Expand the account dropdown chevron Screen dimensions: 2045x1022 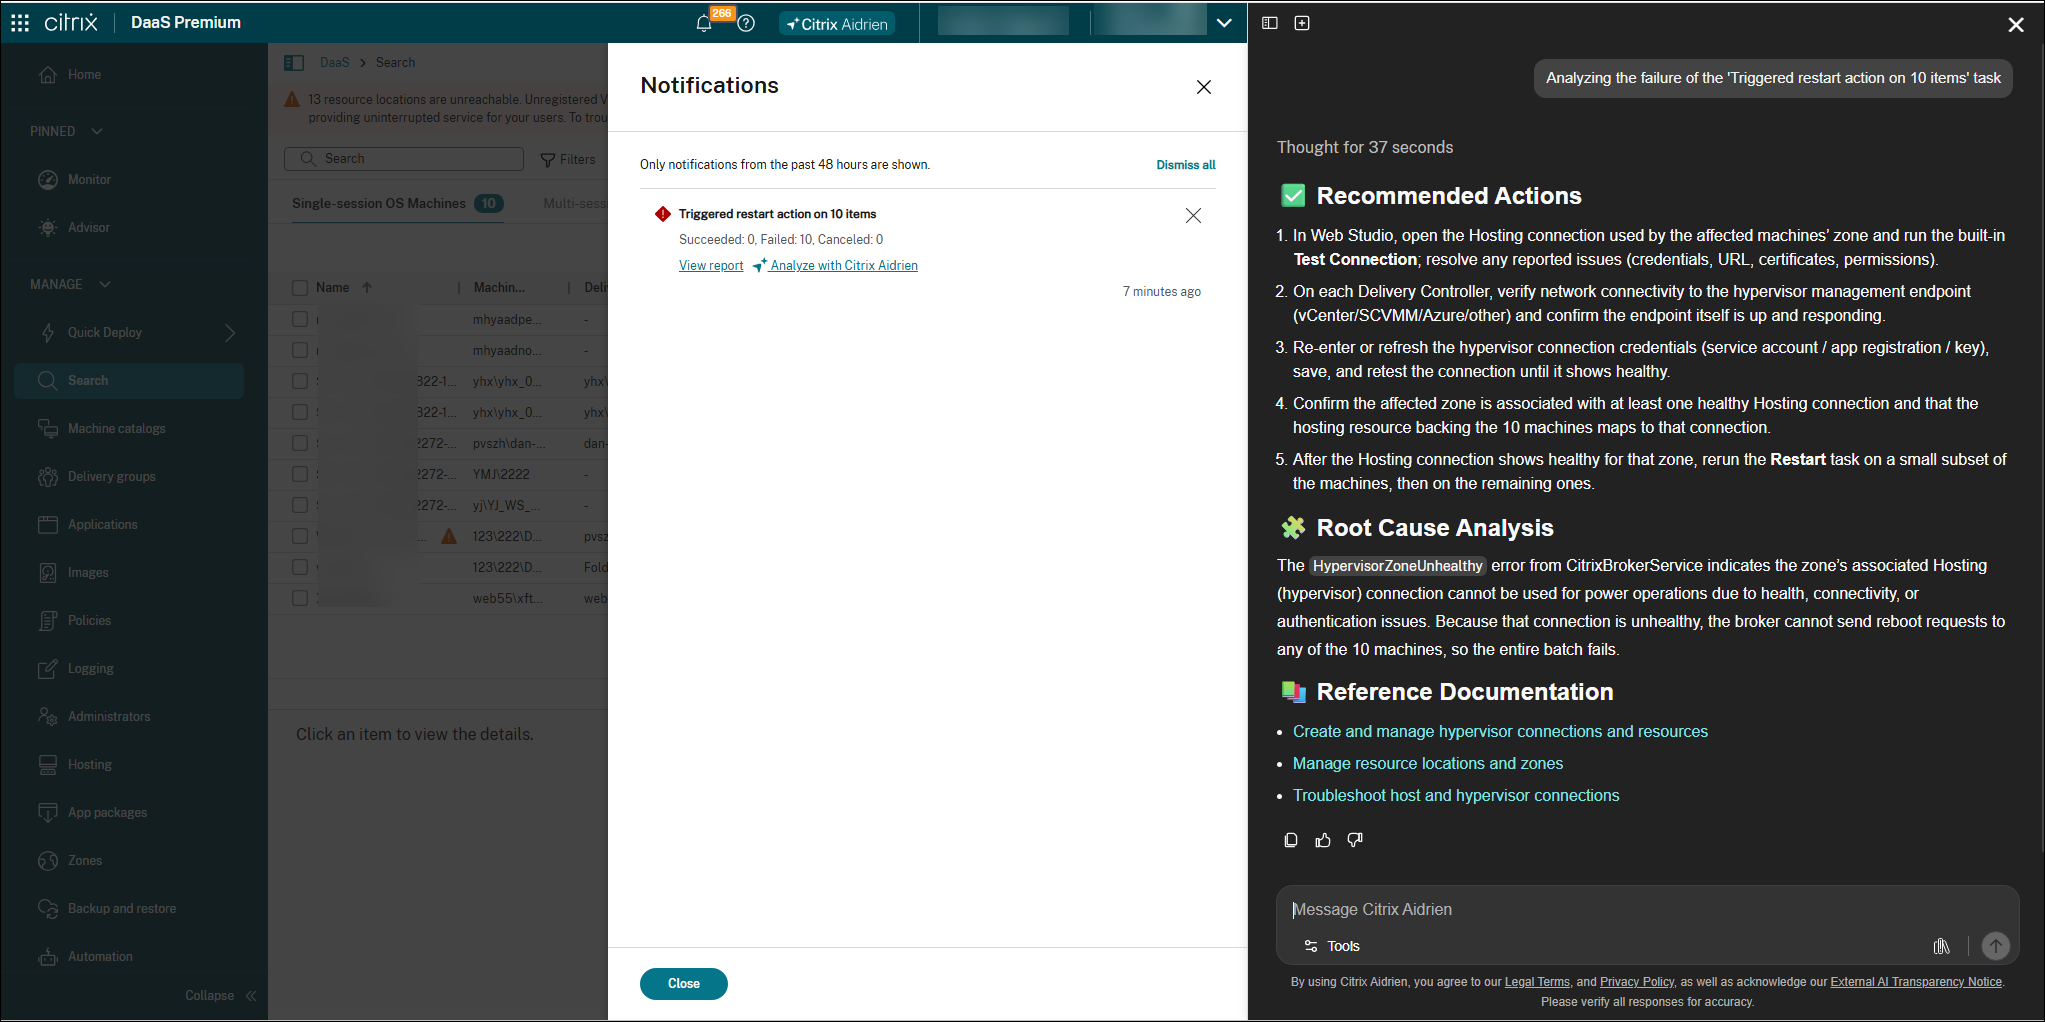(1224, 23)
